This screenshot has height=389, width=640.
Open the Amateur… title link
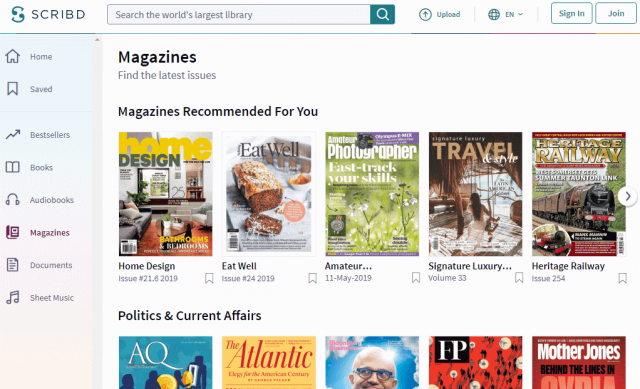pyautogui.click(x=348, y=266)
